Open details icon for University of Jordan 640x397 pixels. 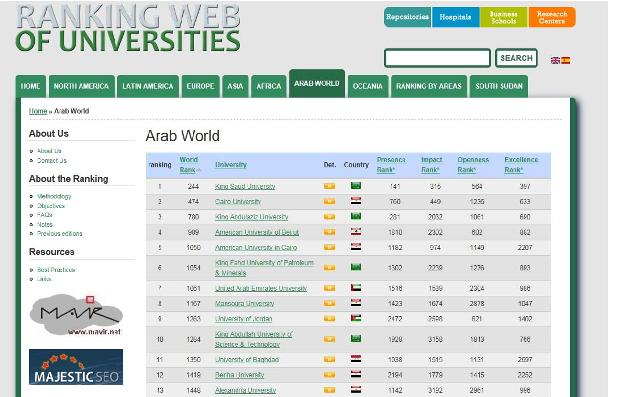coord(329,319)
